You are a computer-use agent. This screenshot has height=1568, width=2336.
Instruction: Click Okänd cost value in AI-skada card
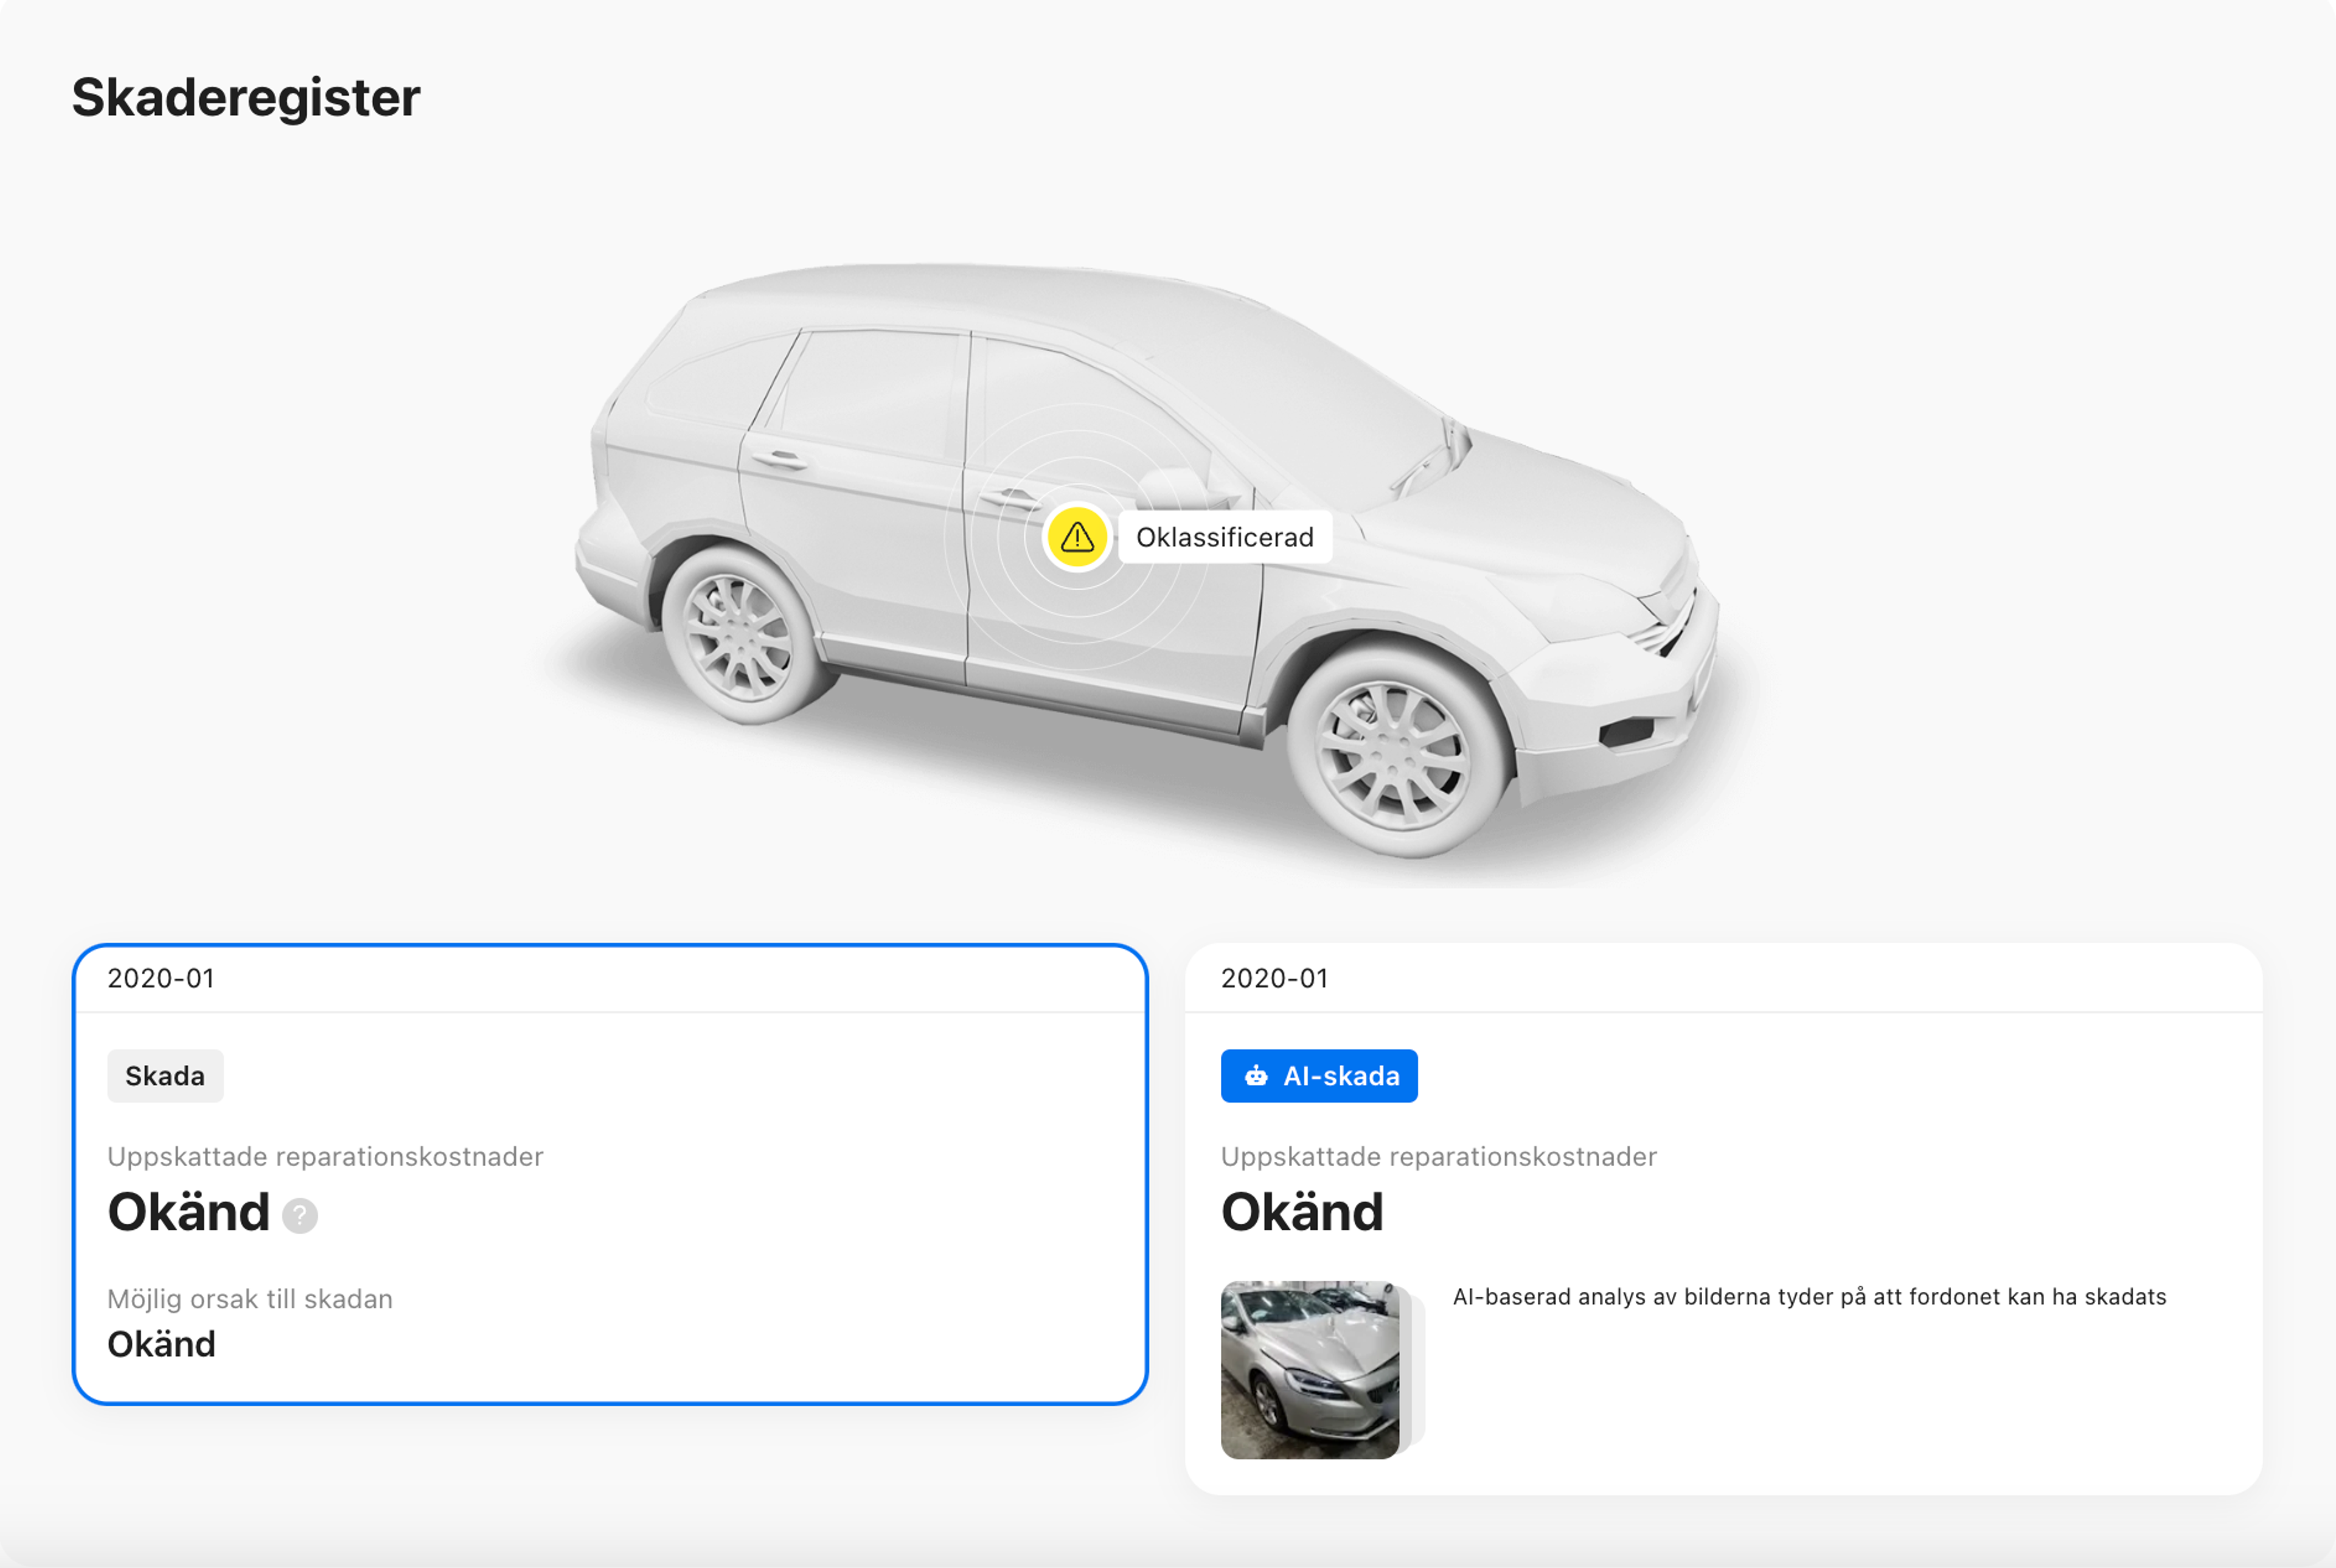point(1301,1212)
